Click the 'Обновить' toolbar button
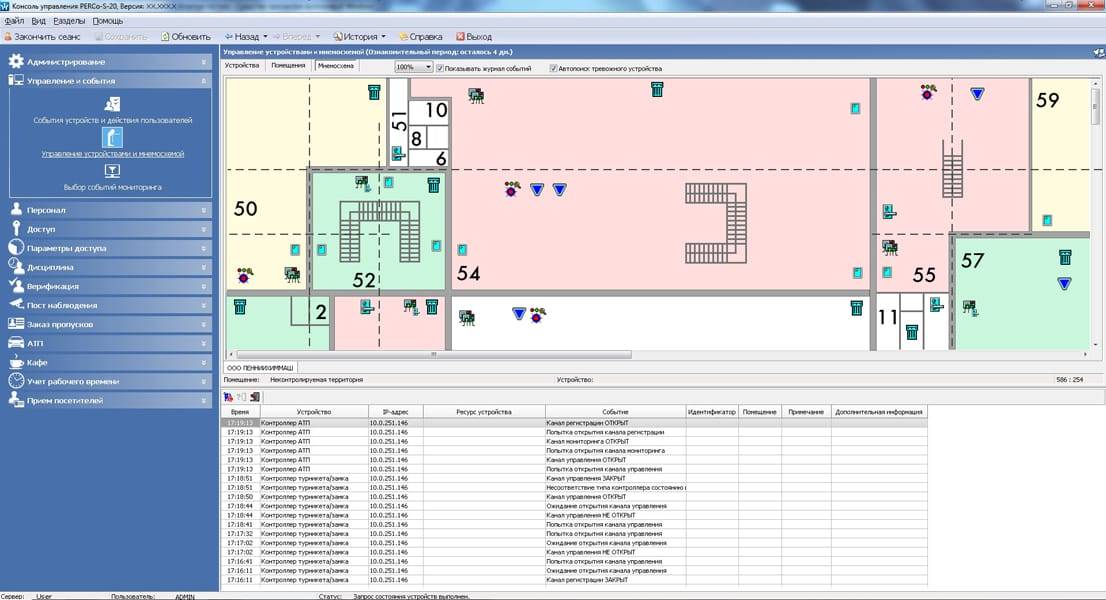Image resolution: width=1106 pixels, height=600 pixels. pyautogui.click(x=184, y=37)
